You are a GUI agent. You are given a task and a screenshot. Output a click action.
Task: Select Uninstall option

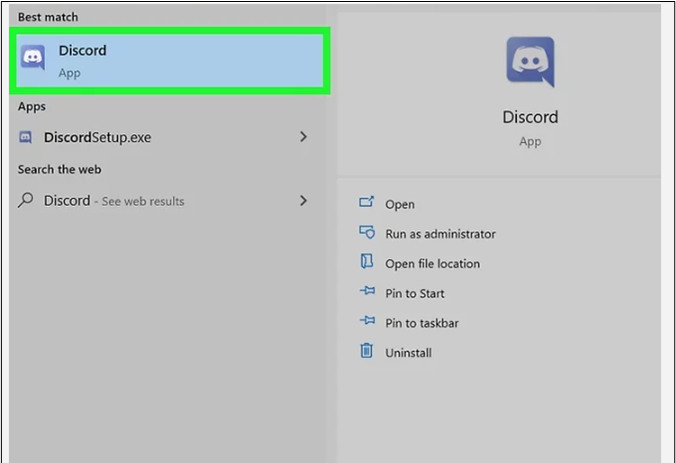click(x=408, y=353)
